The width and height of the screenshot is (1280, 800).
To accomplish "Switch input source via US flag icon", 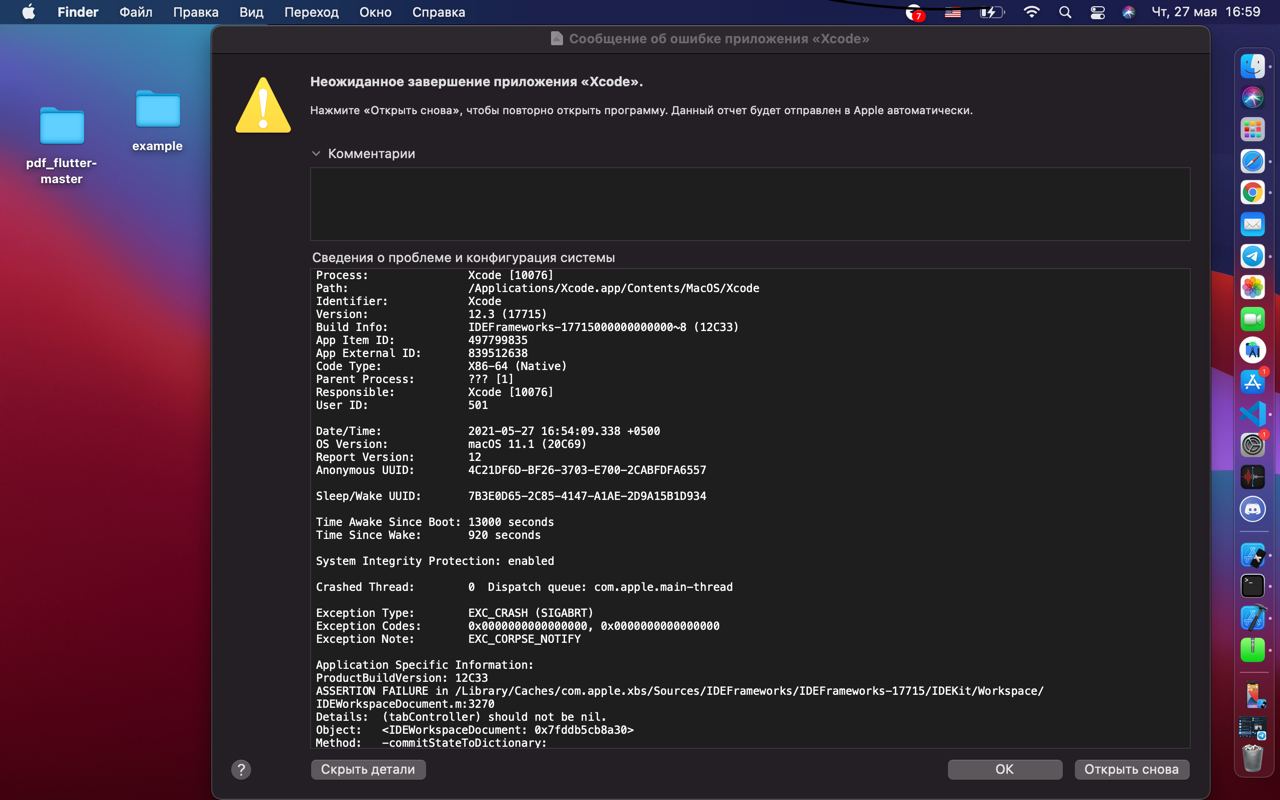I will click(x=953, y=12).
